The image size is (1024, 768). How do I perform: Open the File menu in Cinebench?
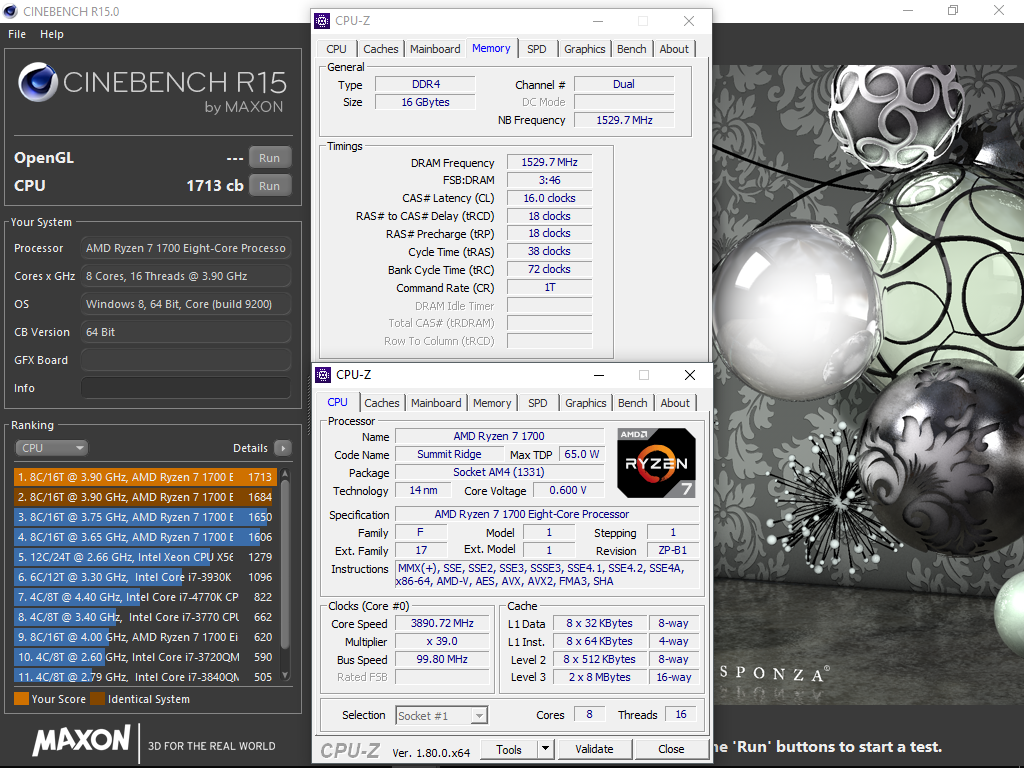point(17,34)
